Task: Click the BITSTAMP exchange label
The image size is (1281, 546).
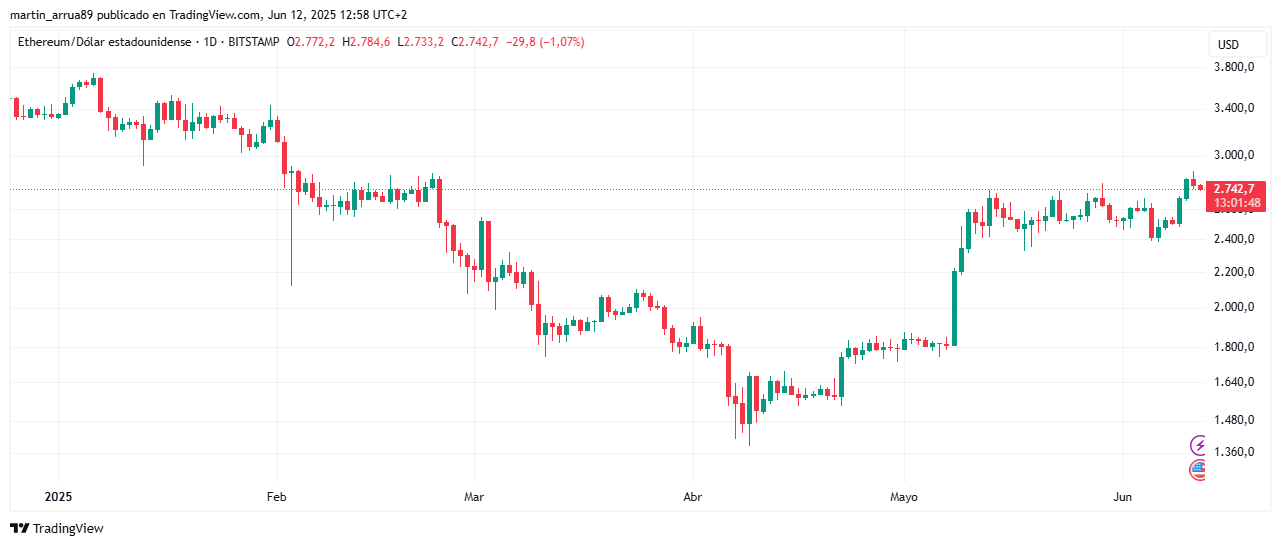Action: pyautogui.click(x=253, y=42)
